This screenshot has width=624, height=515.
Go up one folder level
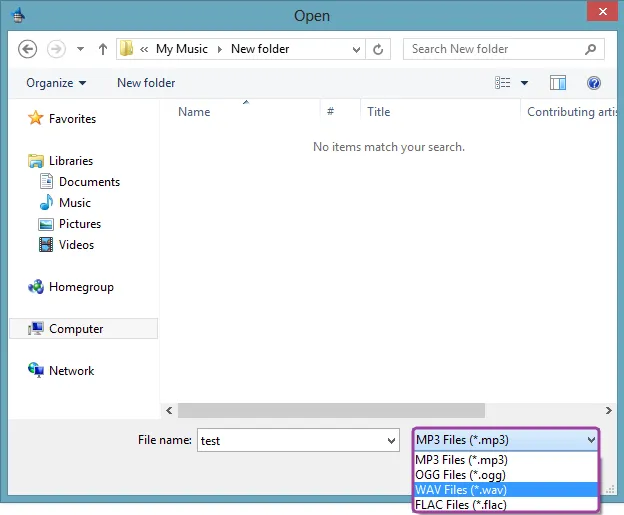pos(103,49)
